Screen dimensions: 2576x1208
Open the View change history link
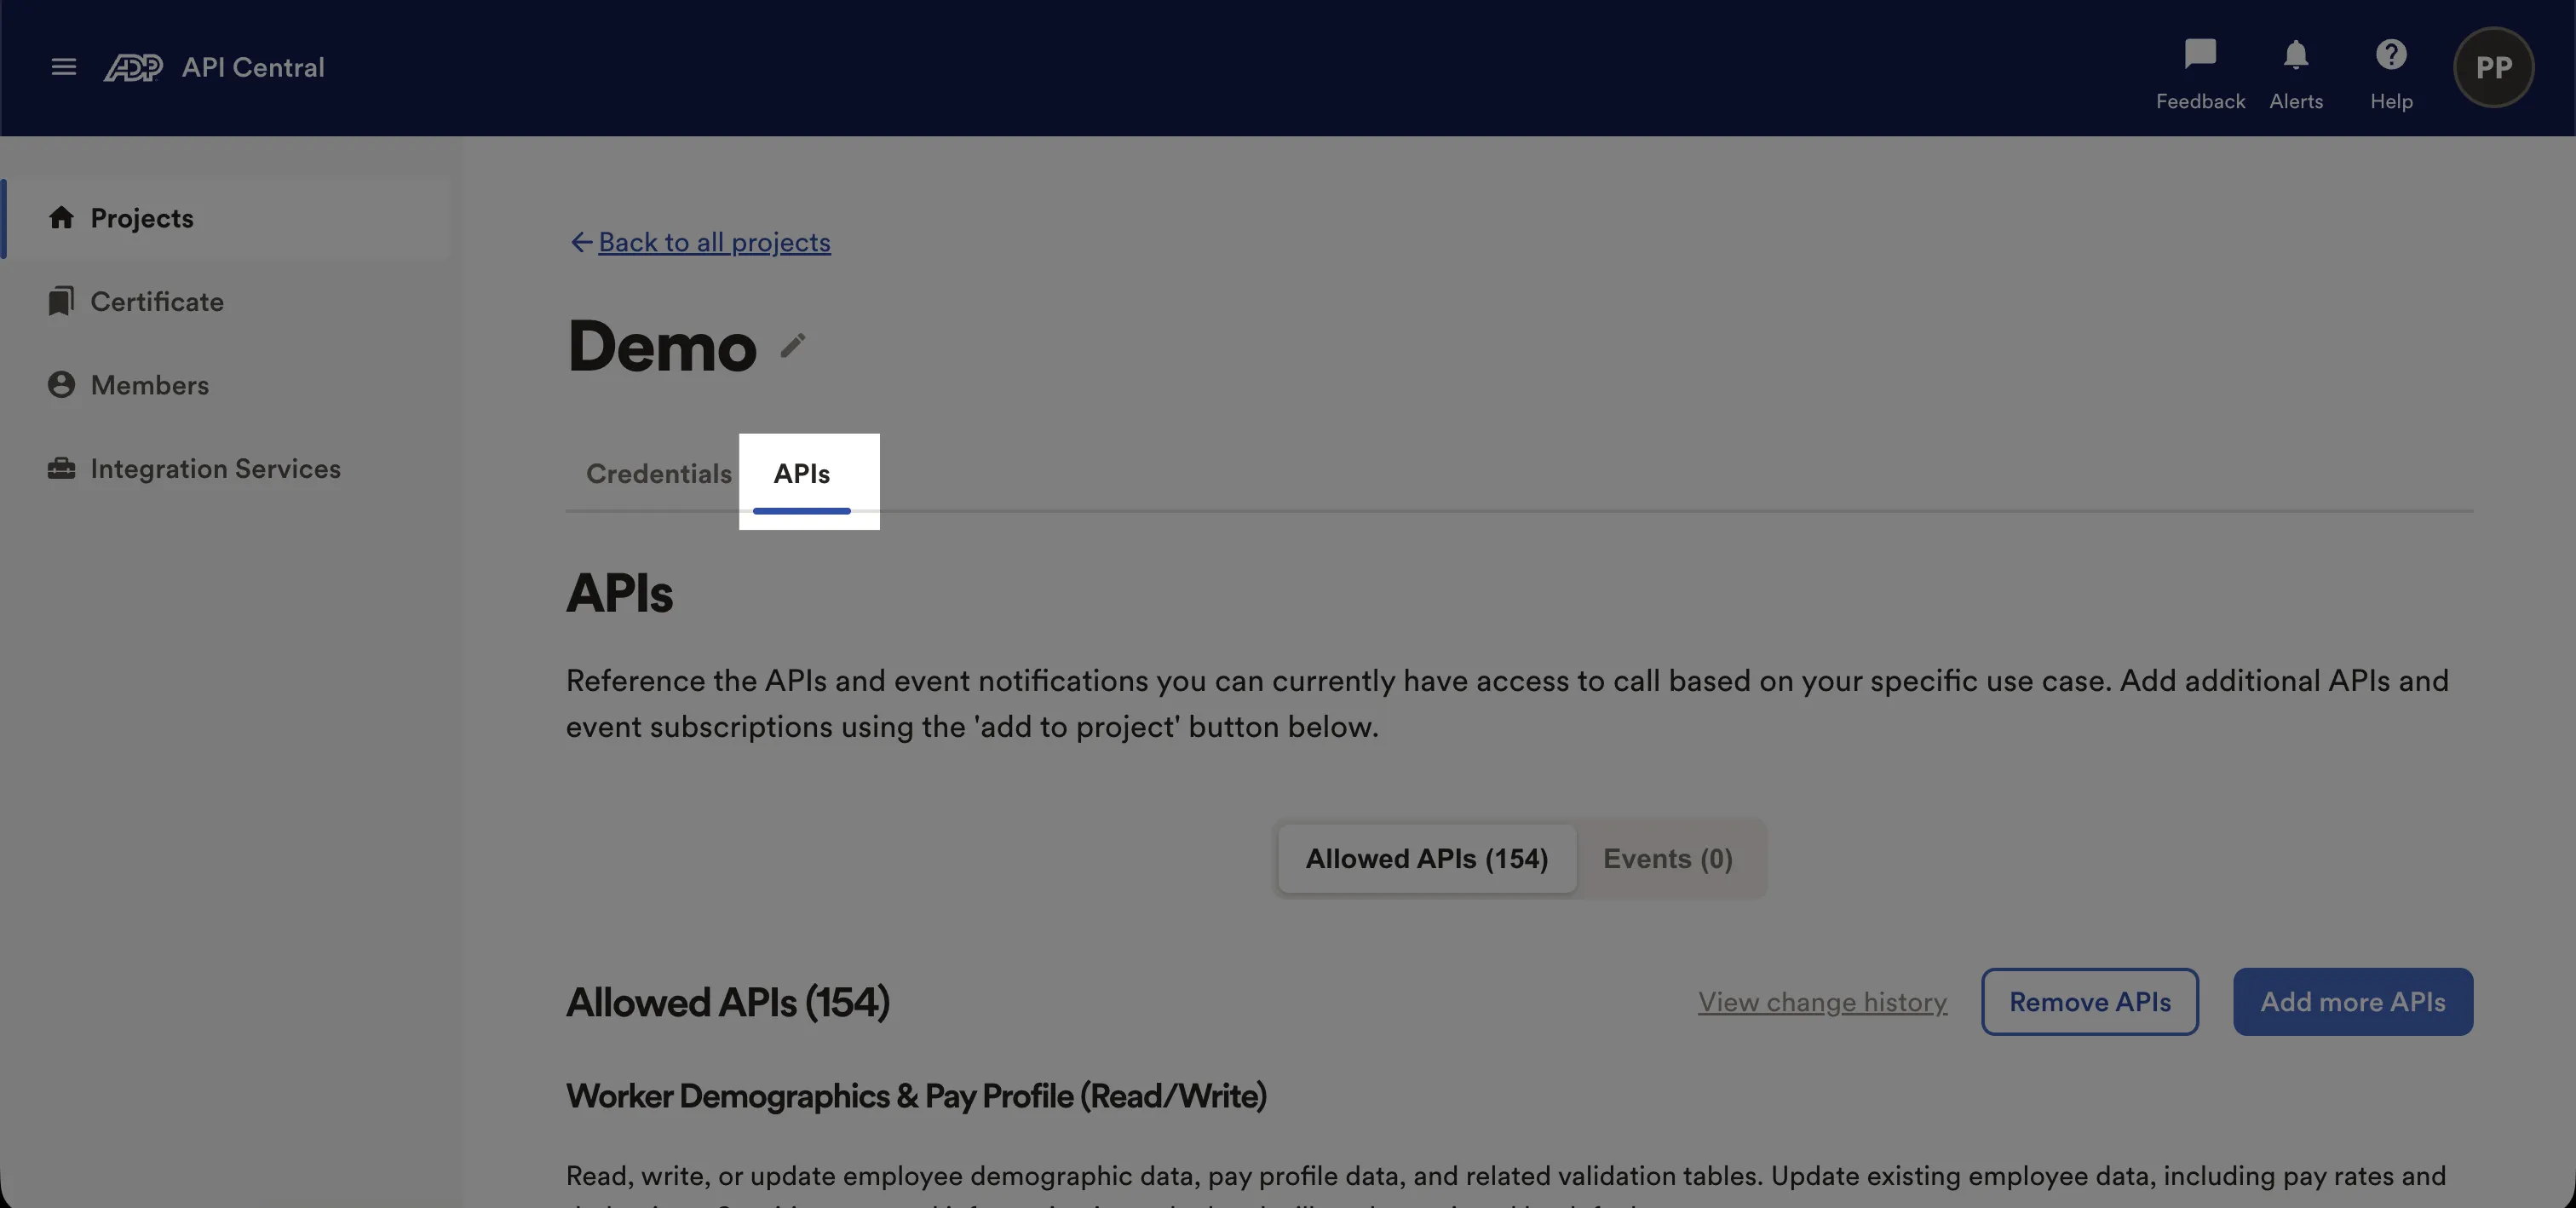point(1822,1002)
